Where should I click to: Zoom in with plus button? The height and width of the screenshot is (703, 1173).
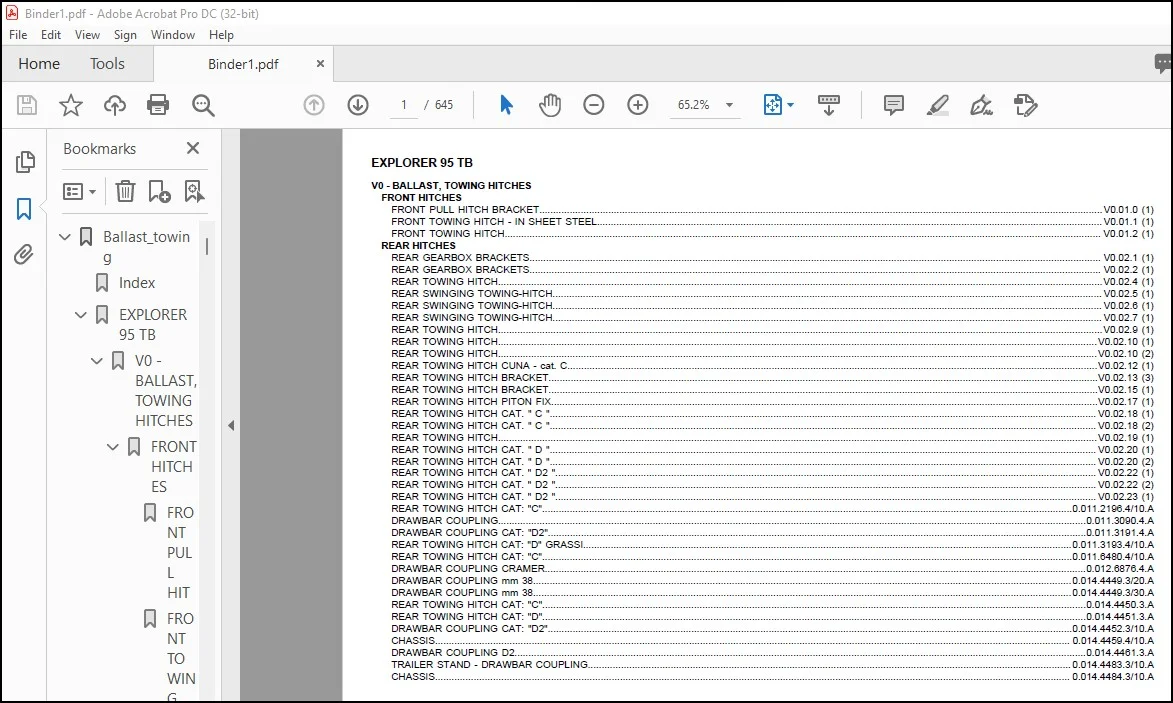638,105
